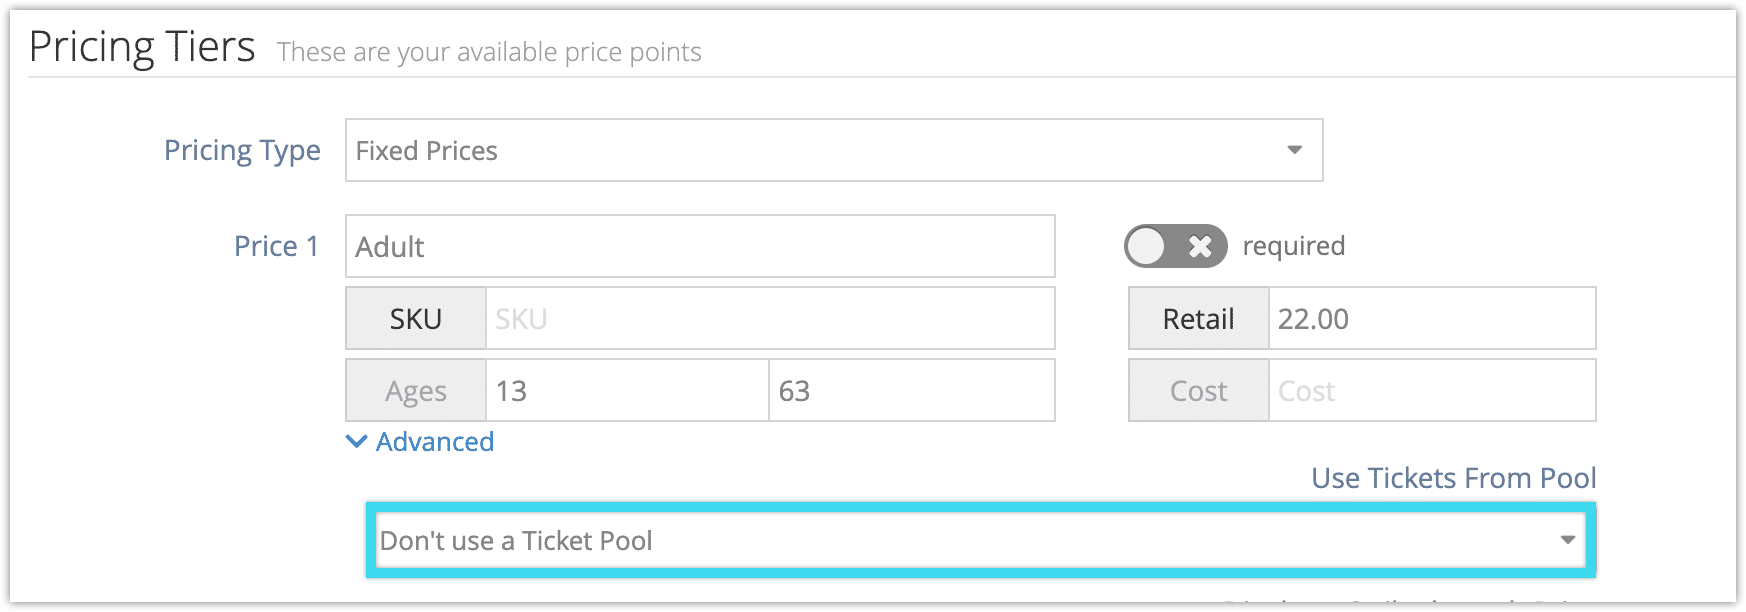Screen dimensions: 1746x612
Task: Focus the SKU input field
Action: (x=770, y=318)
